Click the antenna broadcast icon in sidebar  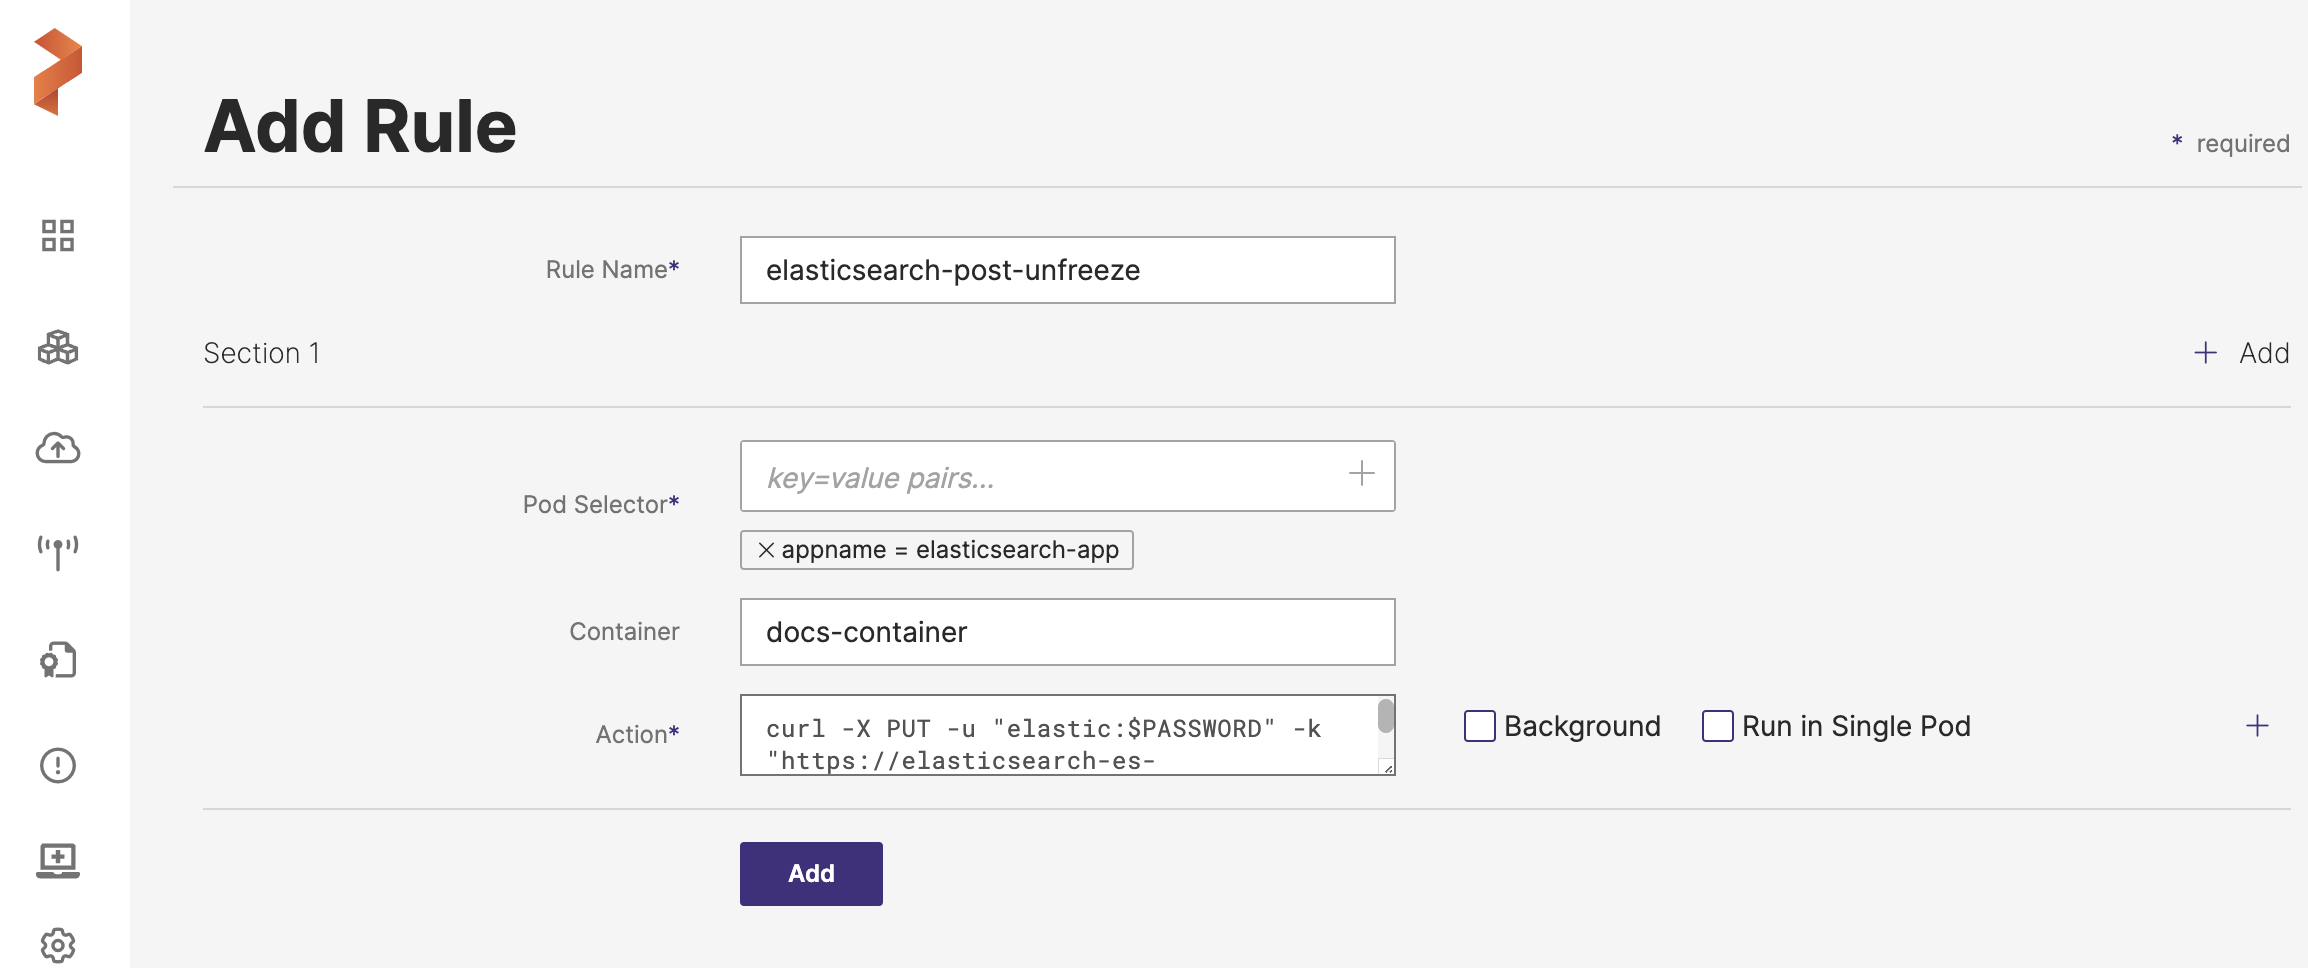tap(58, 551)
